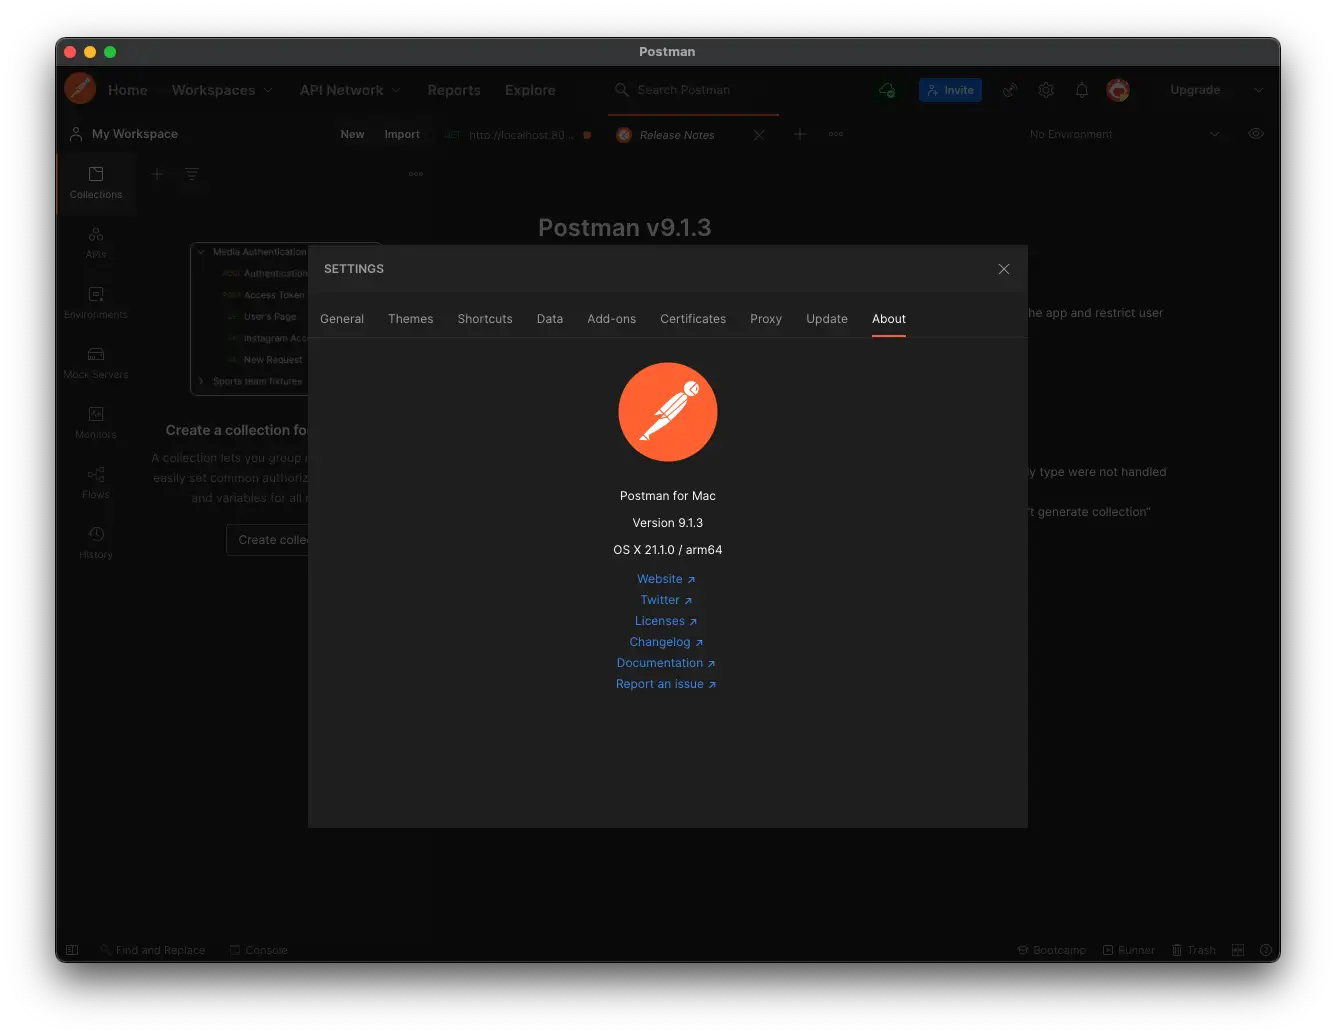This screenshot has height=1036, width=1336.
Task: Open the collections panel ellipsis menu
Action: tap(416, 174)
